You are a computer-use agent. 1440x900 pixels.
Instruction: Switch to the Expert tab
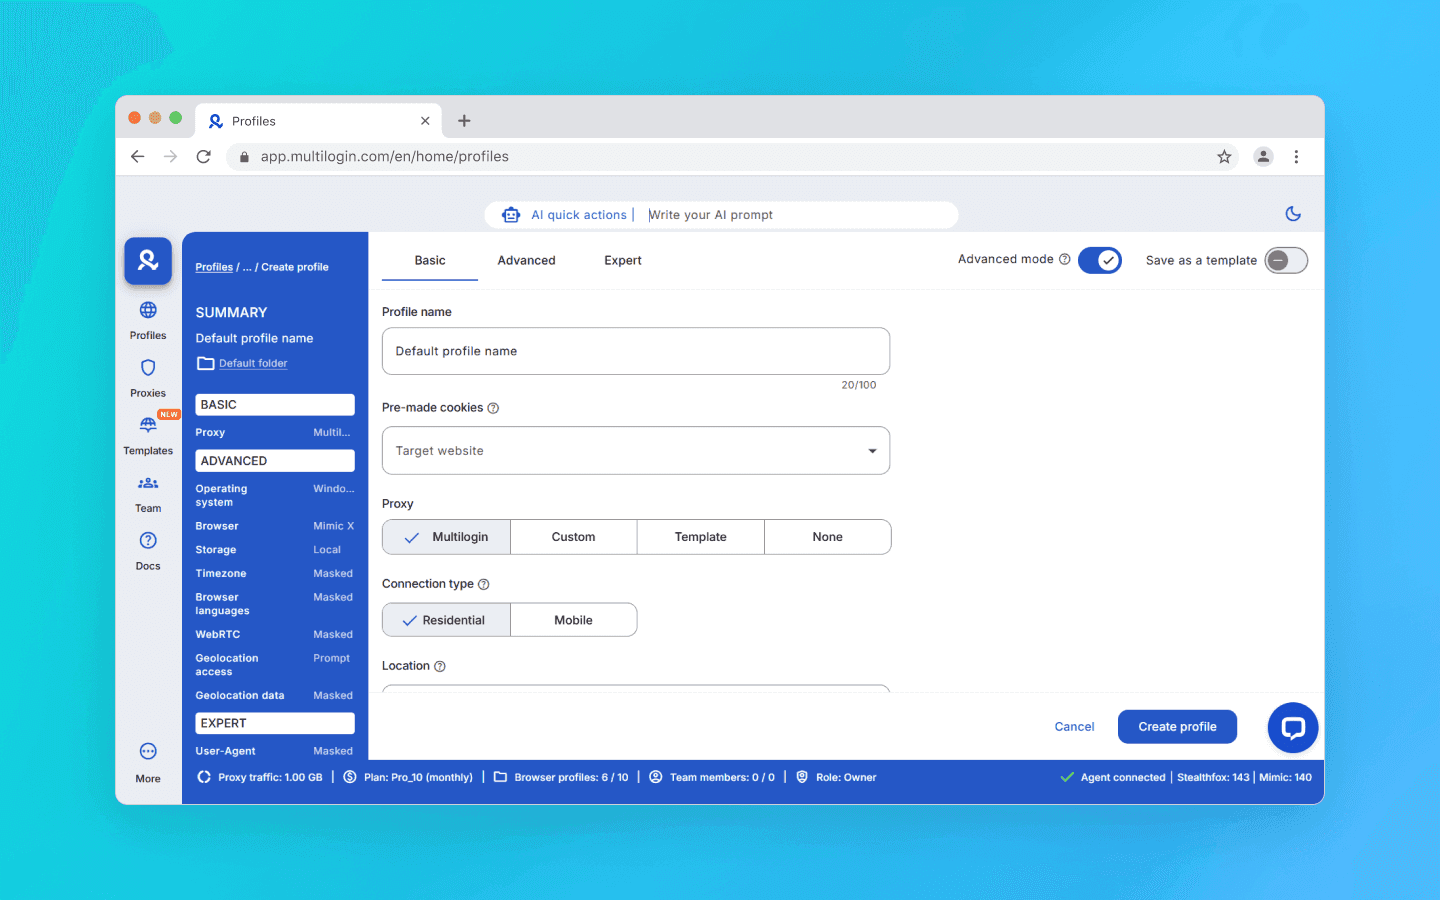(623, 261)
